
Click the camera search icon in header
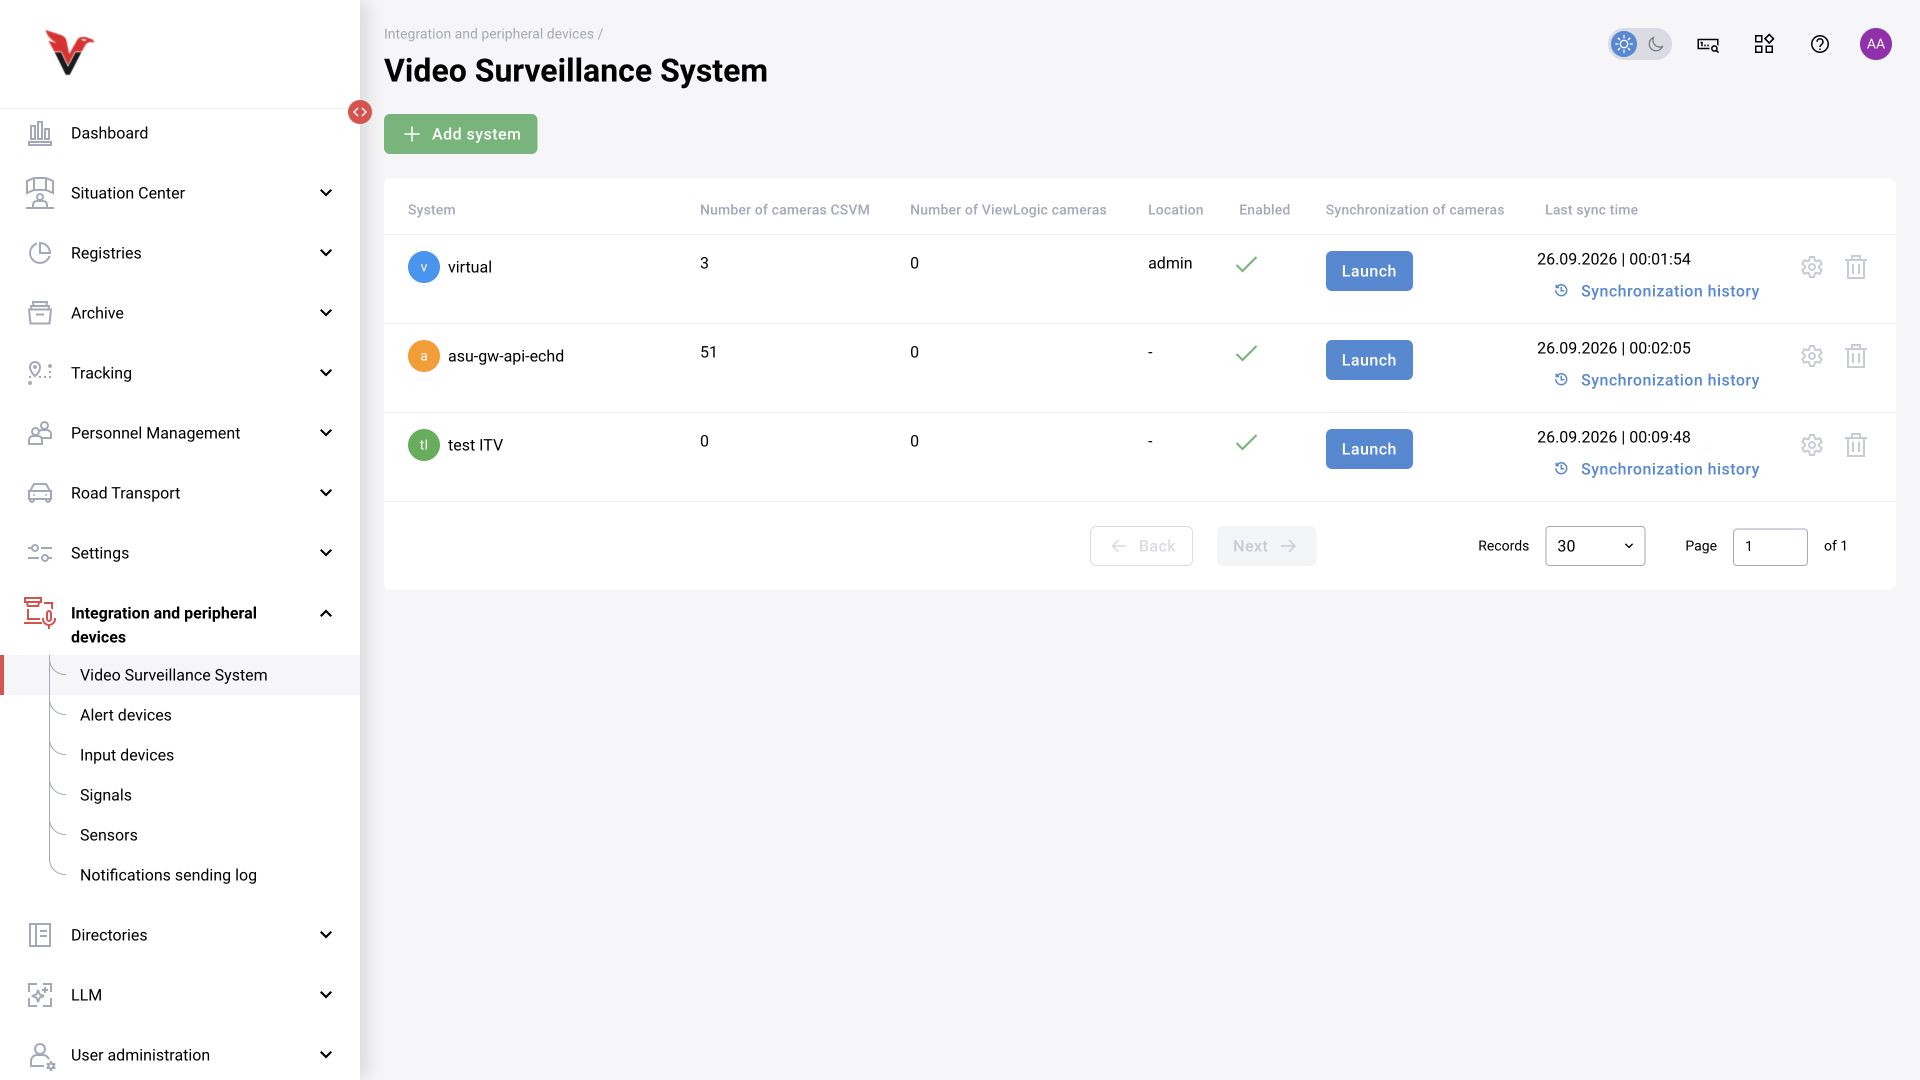click(x=1707, y=44)
